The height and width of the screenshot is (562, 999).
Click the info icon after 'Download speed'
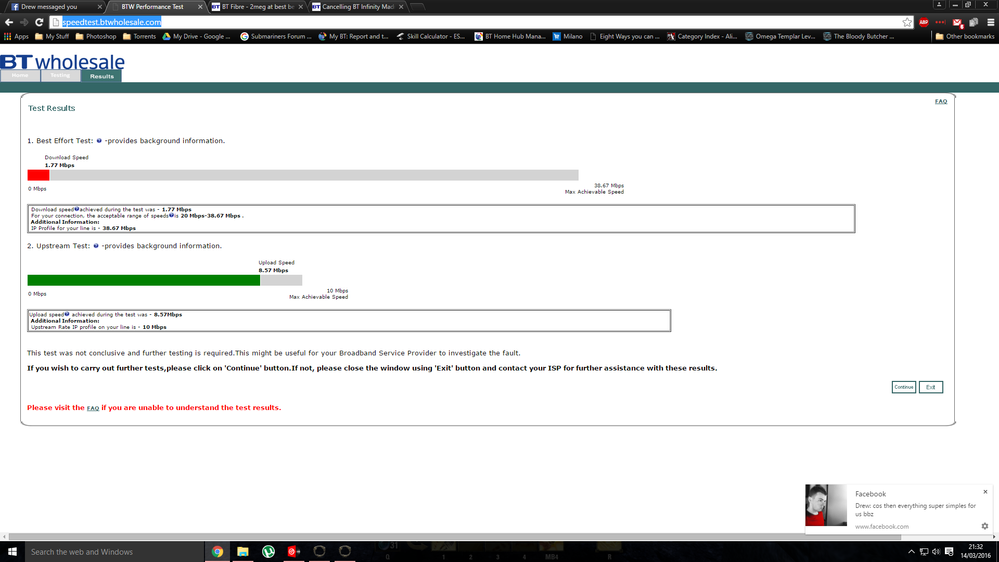pos(76,209)
